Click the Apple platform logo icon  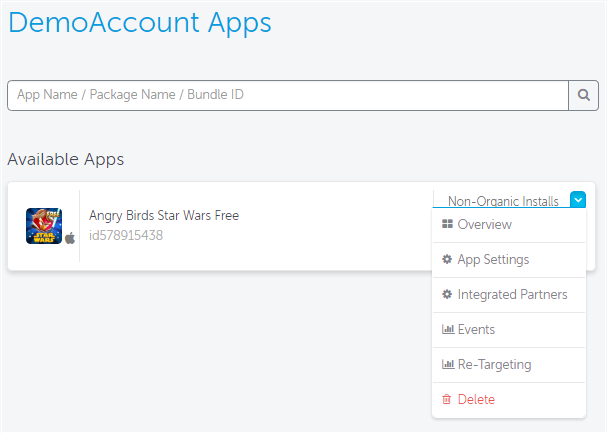pyautogui.click(x=70, y=238)
